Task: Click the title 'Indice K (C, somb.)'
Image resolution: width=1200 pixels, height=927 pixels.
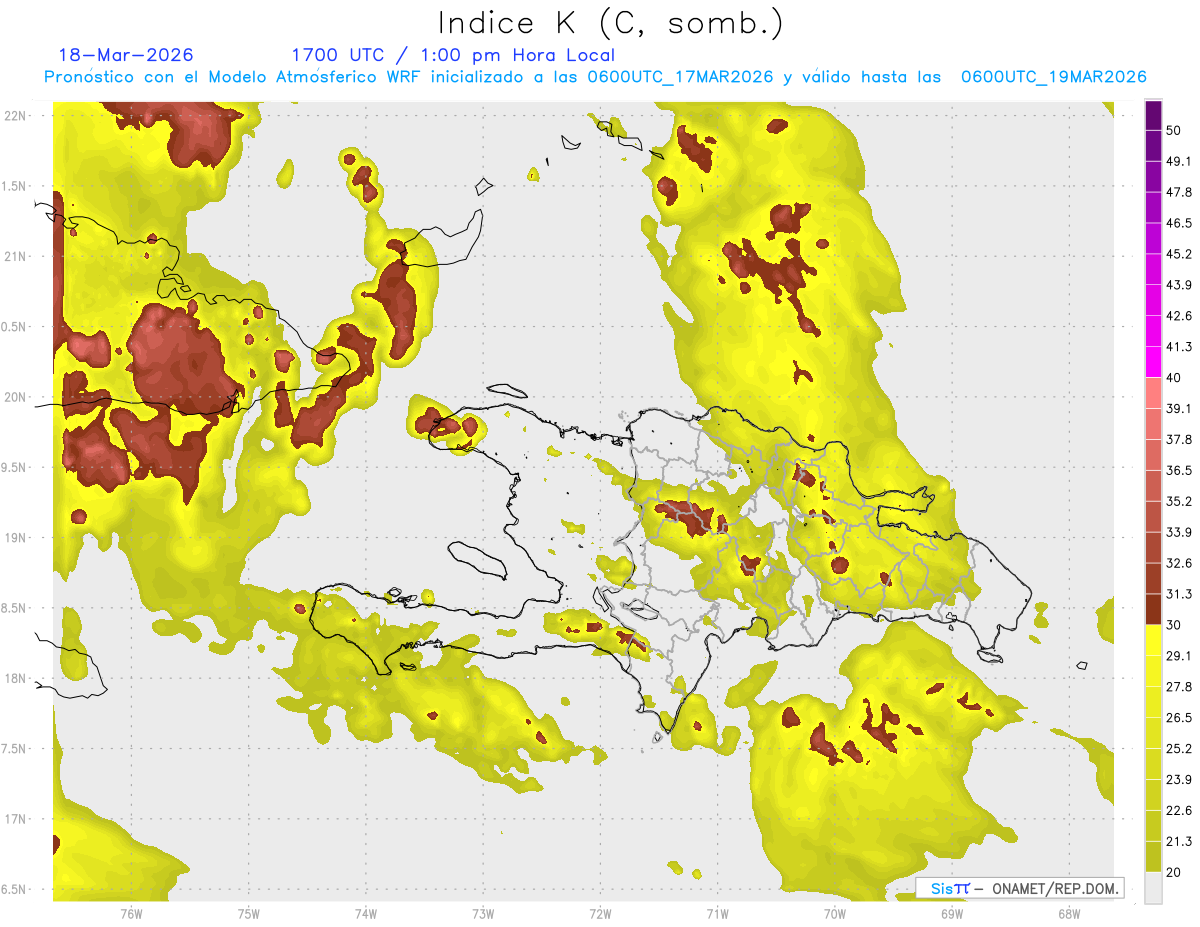Action: pyautogui.click(x=611, y=23)
